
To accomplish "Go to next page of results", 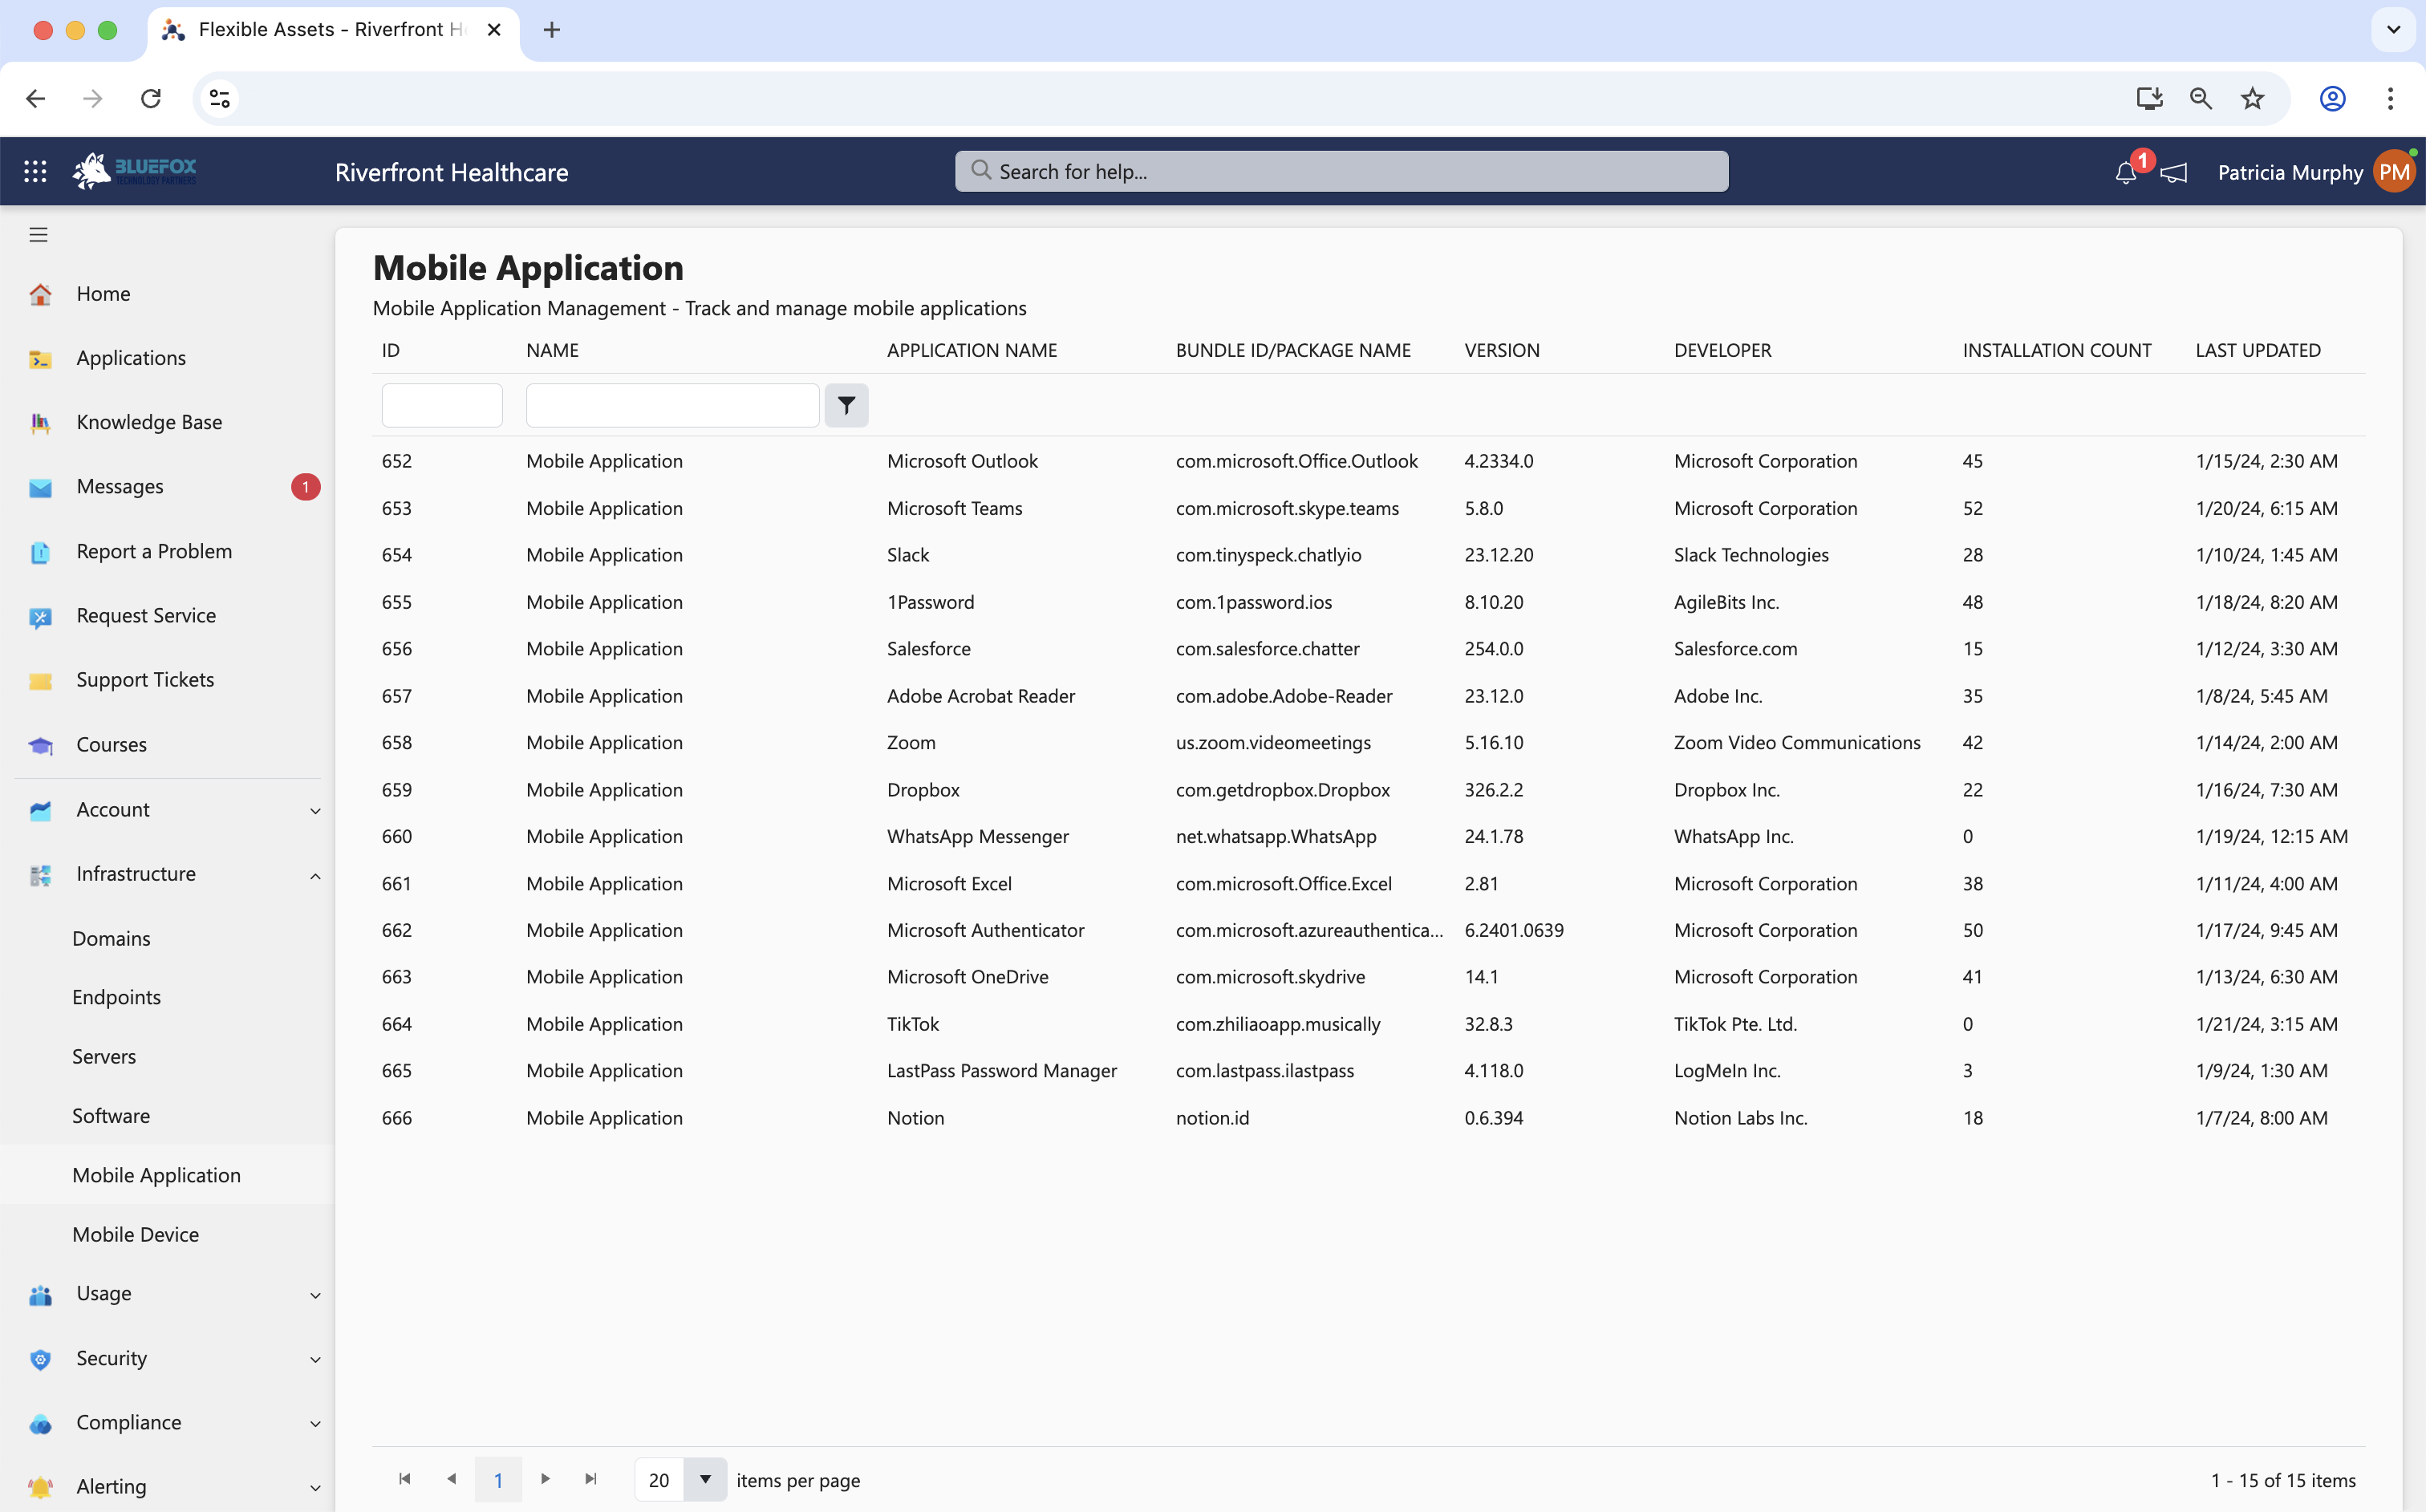I will point(545,1479).
